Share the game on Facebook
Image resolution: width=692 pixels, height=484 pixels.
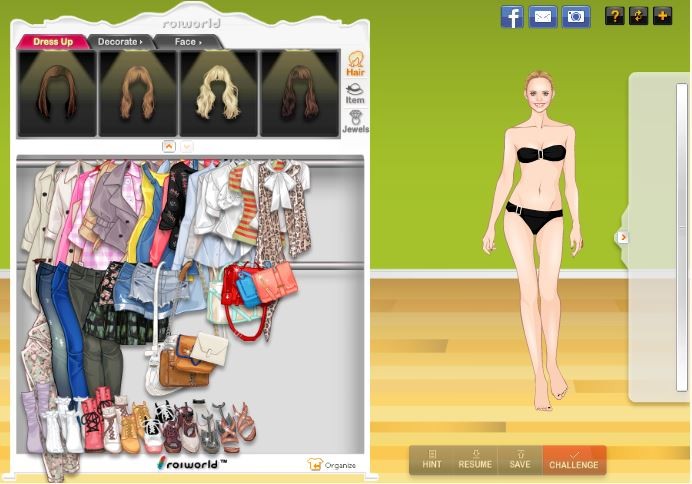coord(512,16)
